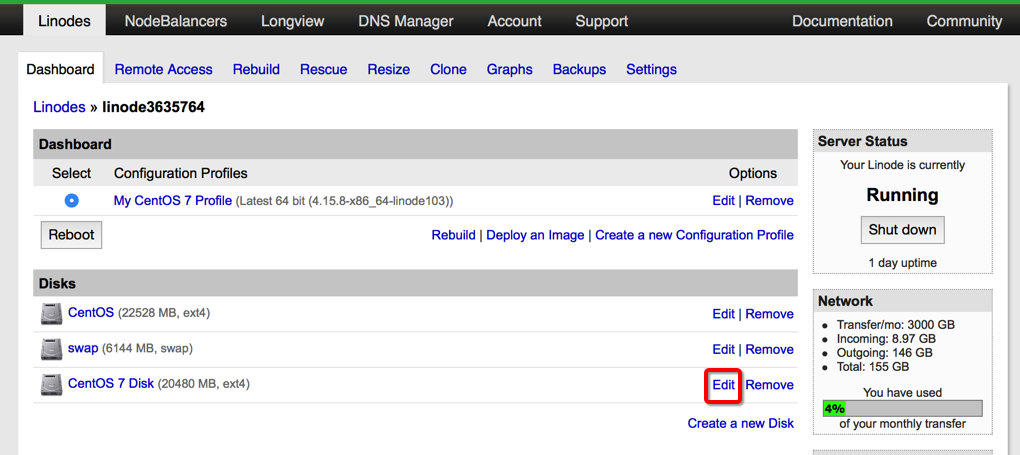
Task: Click the CentOS disk icon
Action: pyautogui.click(x=51, y=314)
